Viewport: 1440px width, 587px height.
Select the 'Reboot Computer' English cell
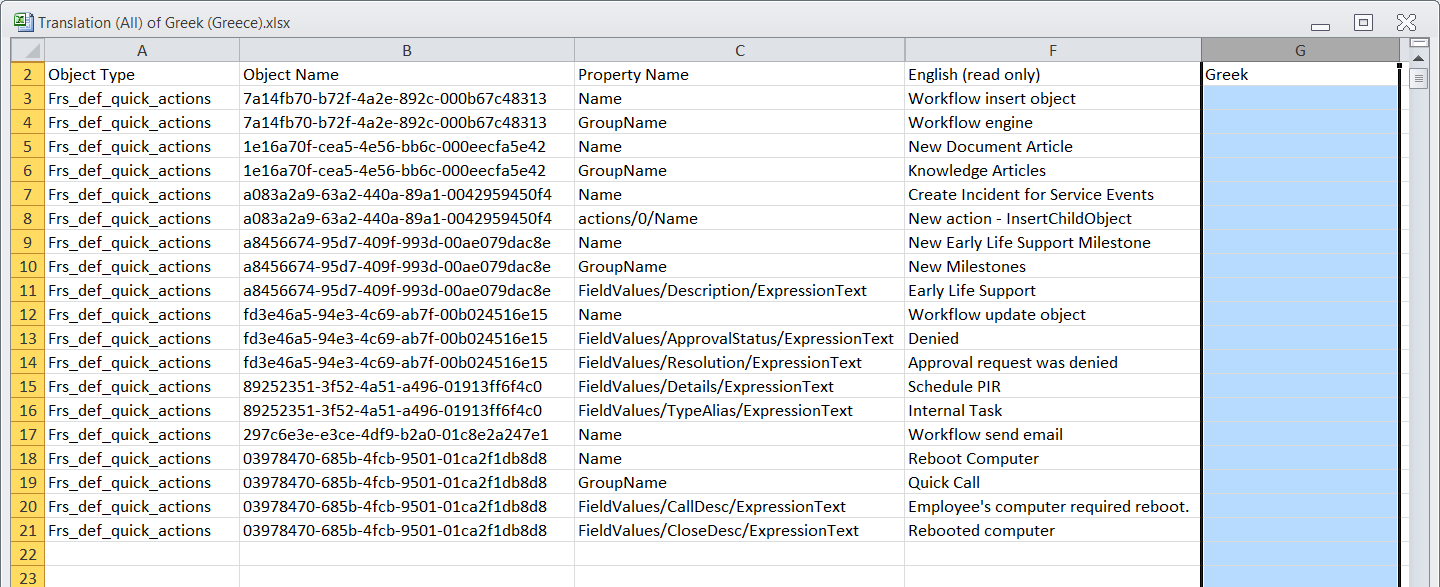[x=1052, y=459]
